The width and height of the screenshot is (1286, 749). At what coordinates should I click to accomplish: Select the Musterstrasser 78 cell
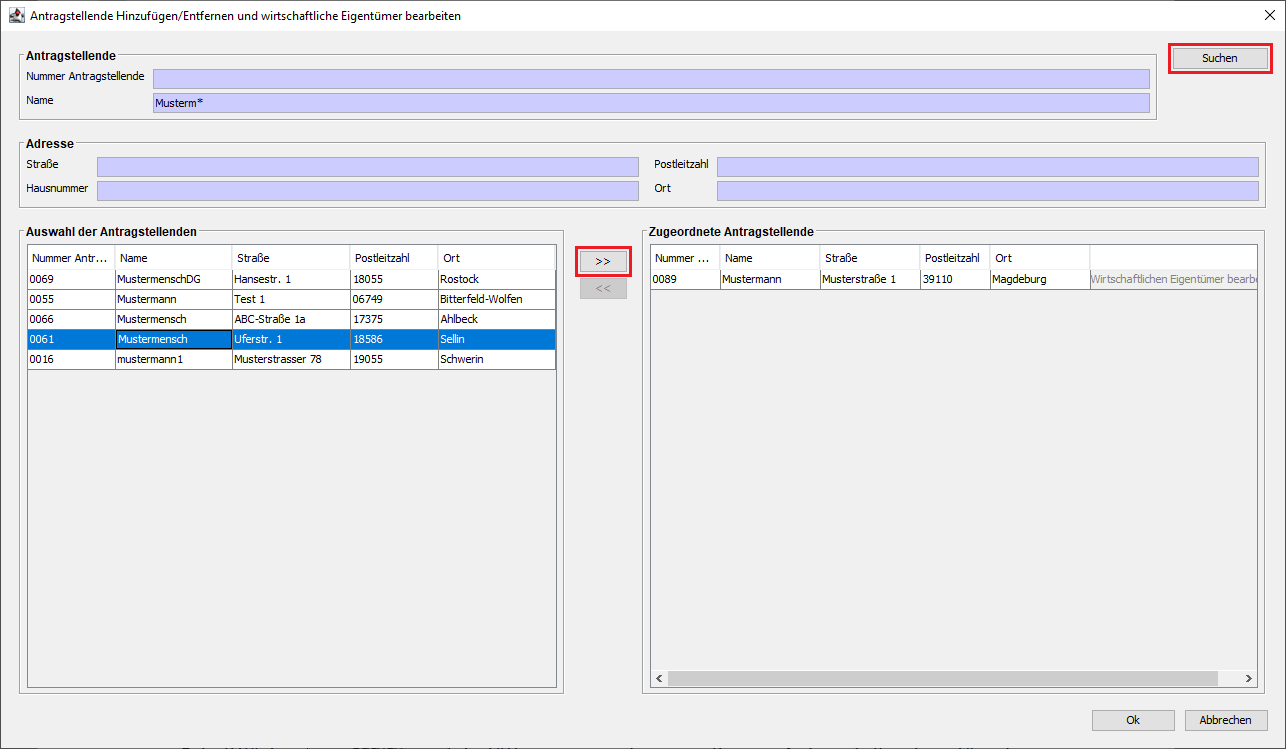292,360
